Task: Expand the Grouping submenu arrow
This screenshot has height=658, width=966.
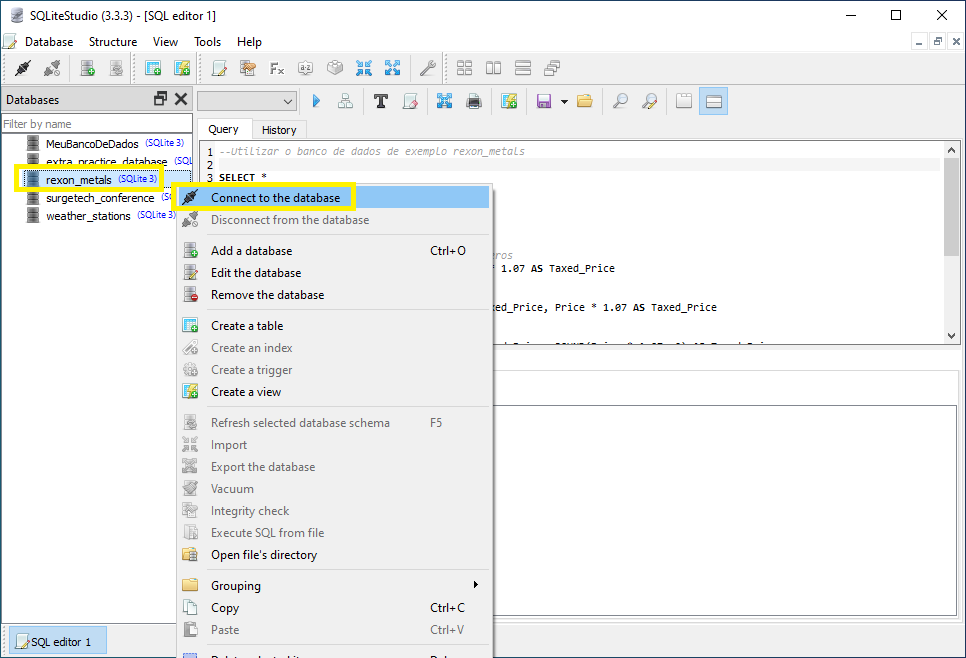Action: pos(475,585)
